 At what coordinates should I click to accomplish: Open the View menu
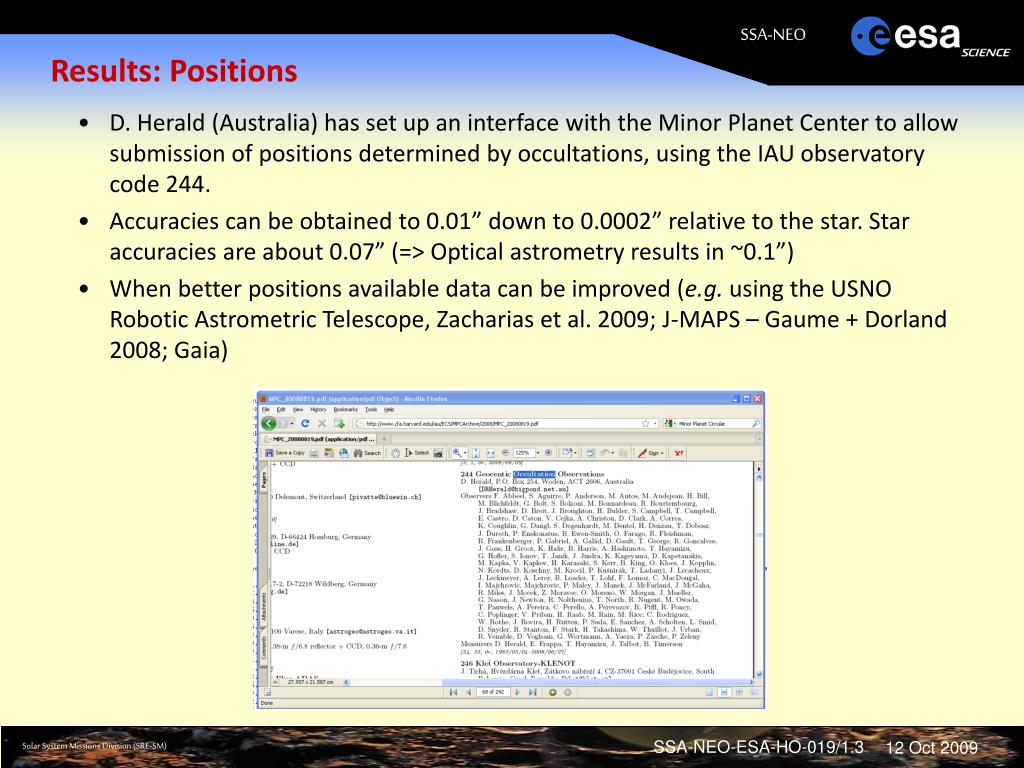click(x=298, y=409)
